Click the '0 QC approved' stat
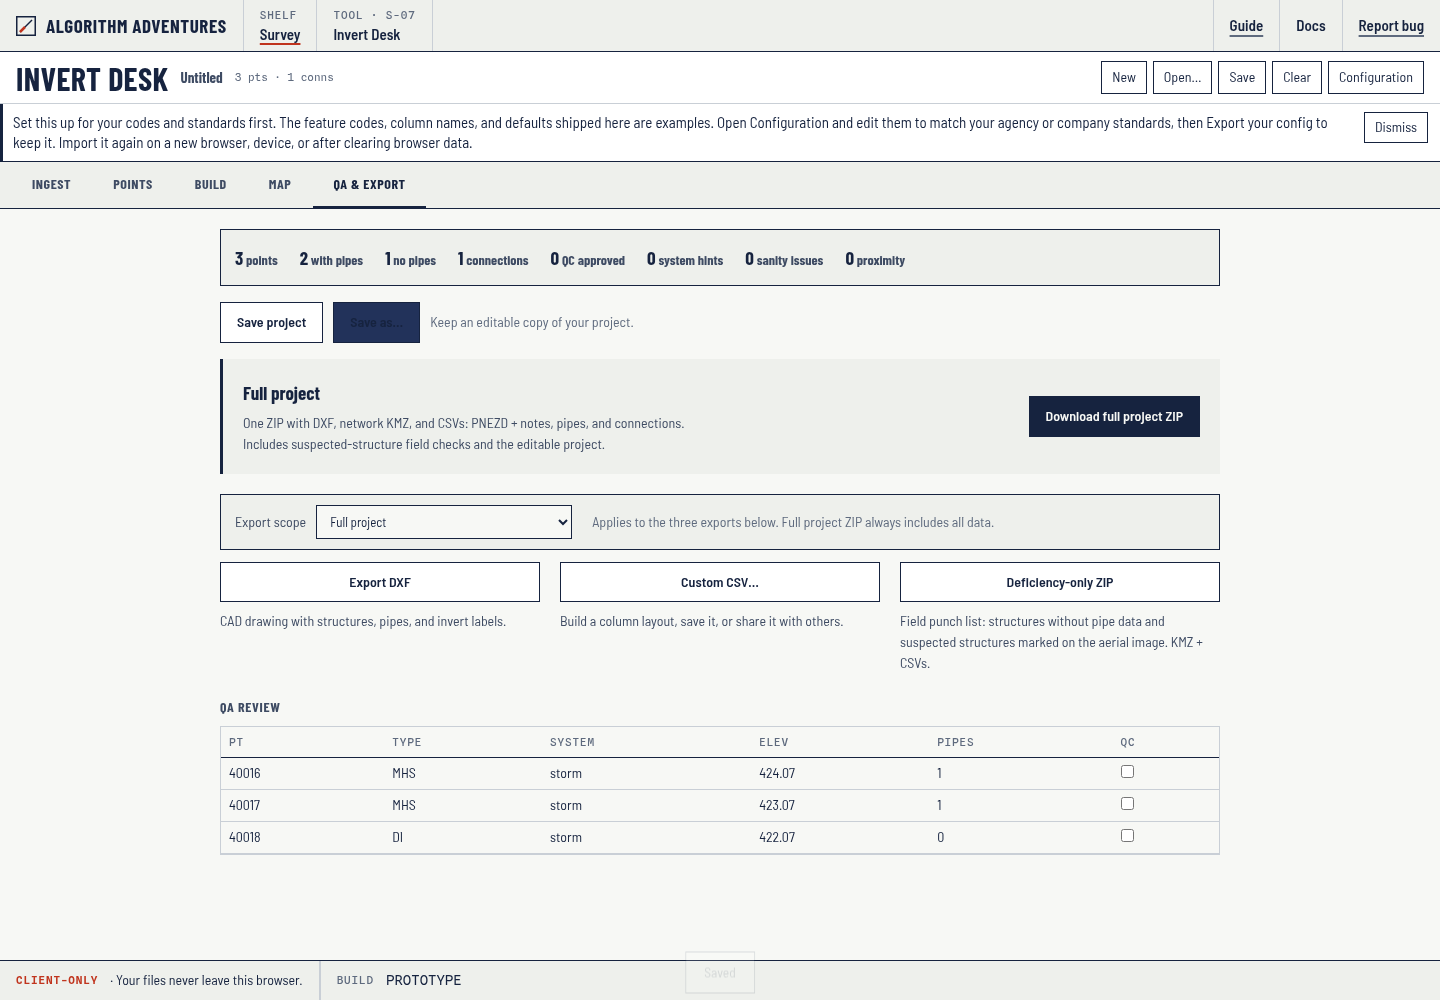Image resolution: width=1440 pixels, height=1000 pixels. click(x=587, y=259)
